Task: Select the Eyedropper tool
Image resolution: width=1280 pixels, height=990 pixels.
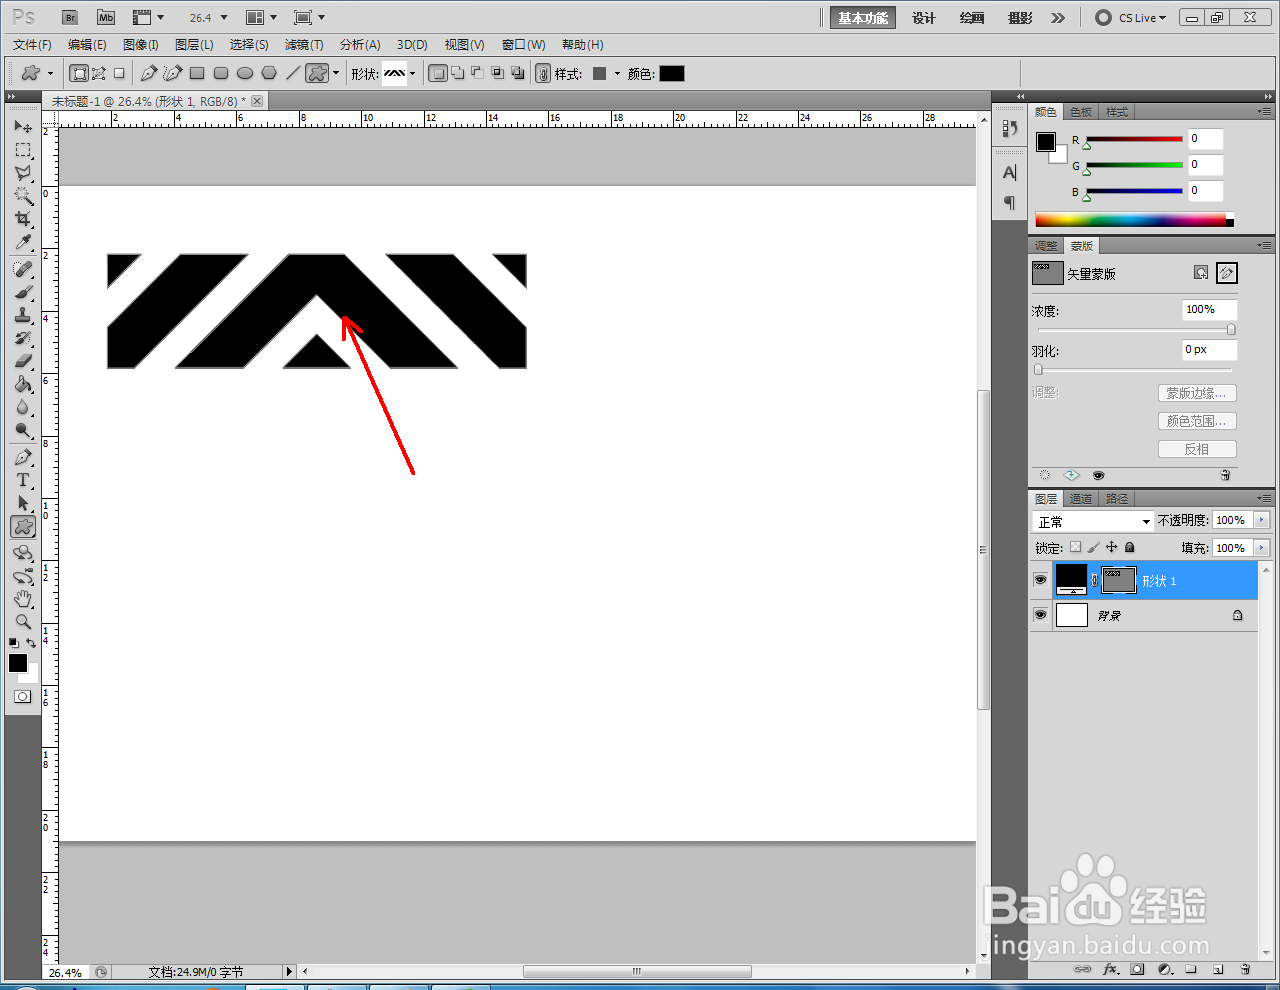Action: [23, 243]
